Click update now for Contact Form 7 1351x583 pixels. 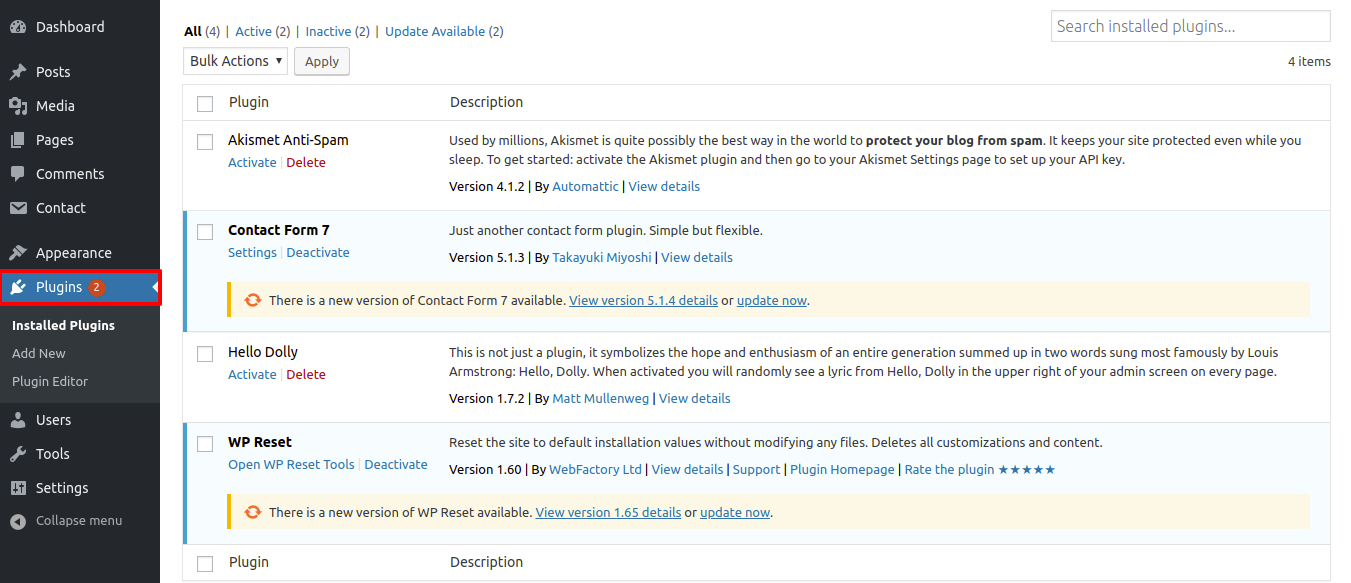click(772, 300)
